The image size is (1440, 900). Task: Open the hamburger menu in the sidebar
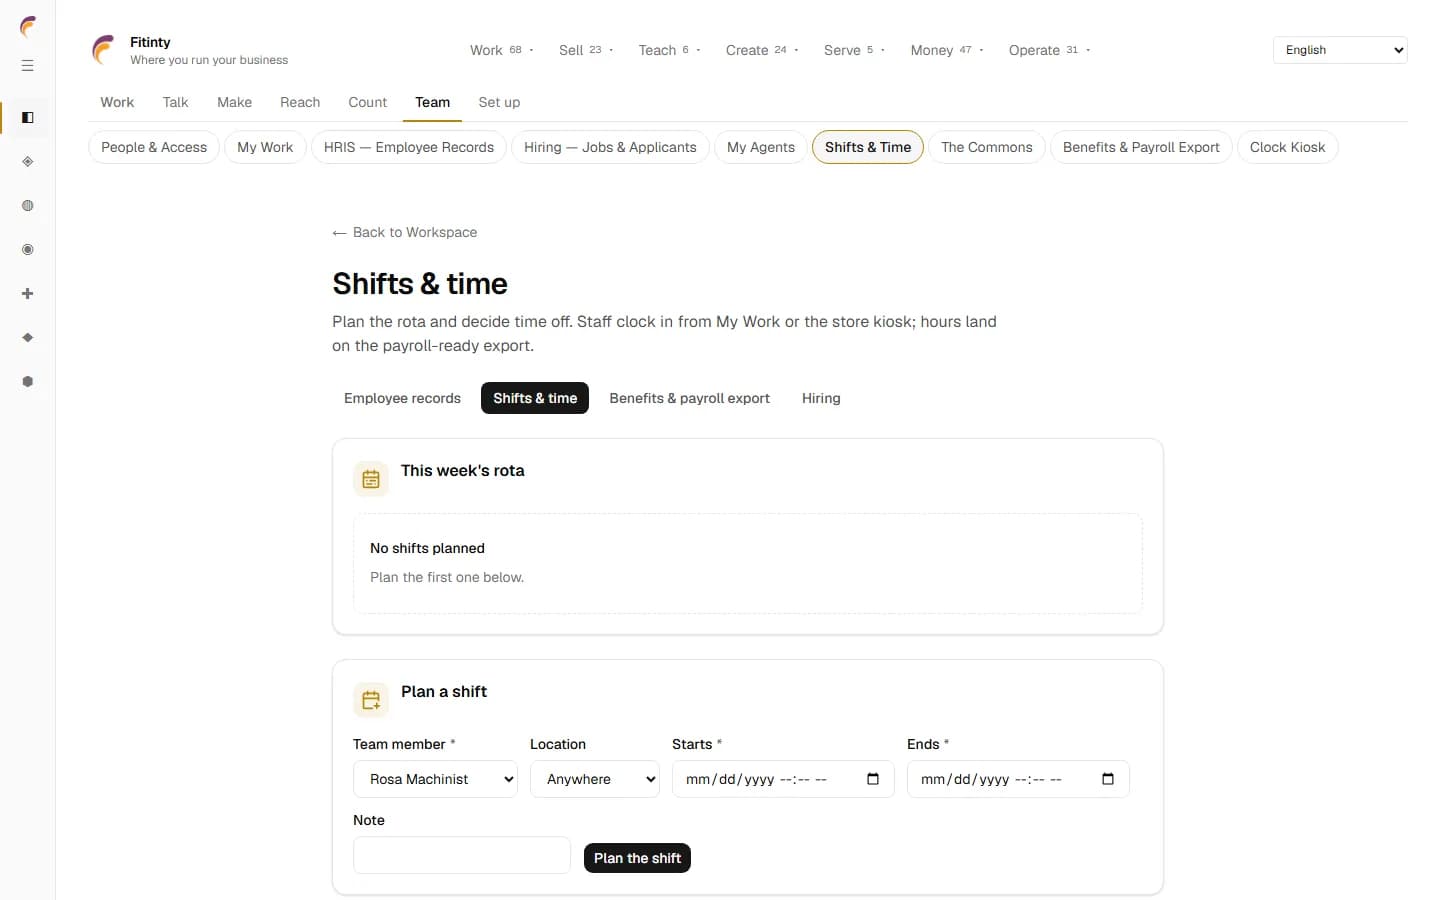tap(28, 66)
